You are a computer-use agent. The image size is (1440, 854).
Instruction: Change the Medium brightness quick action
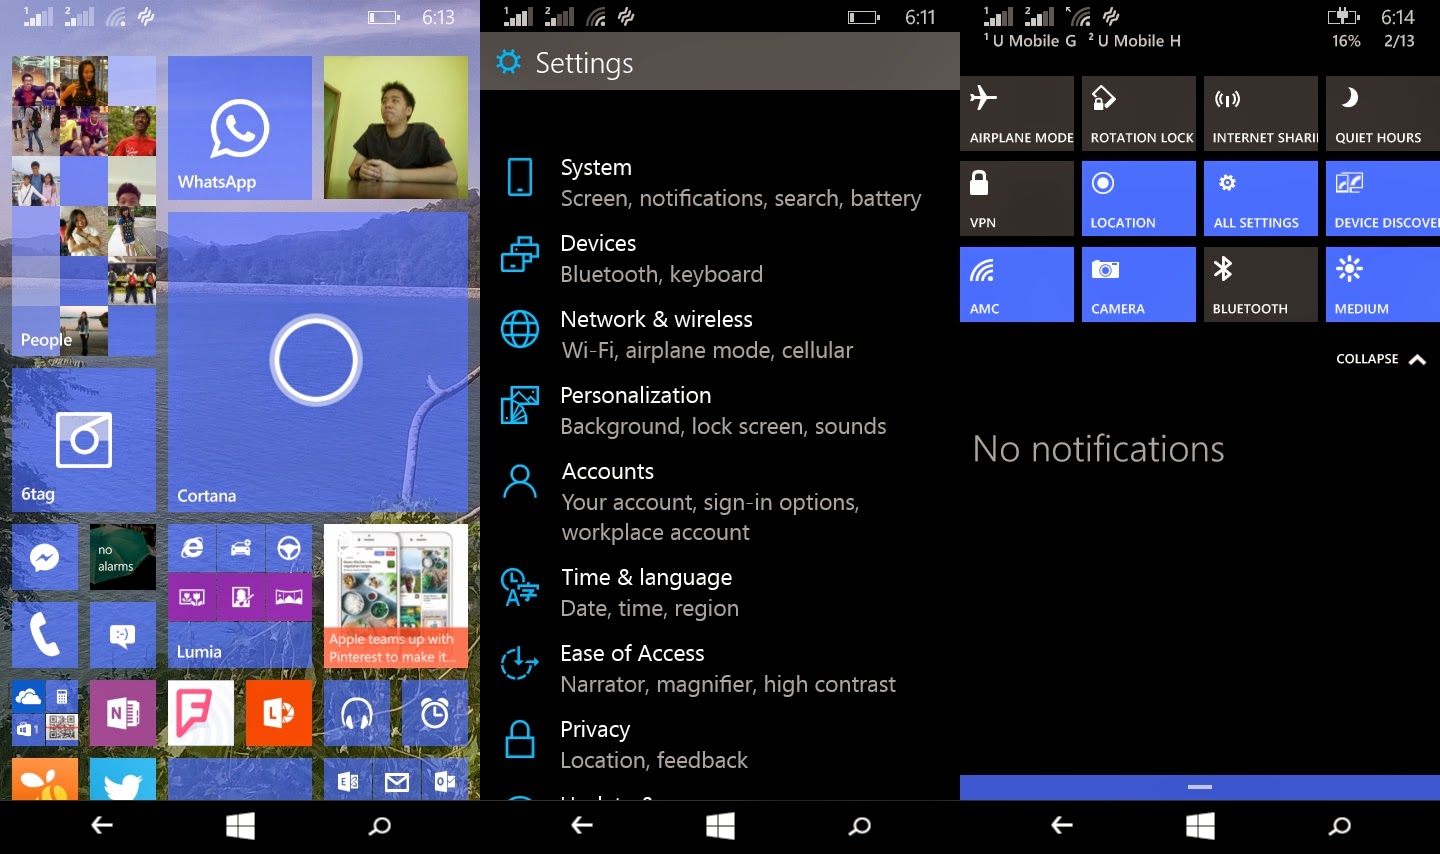[1383, 285]
